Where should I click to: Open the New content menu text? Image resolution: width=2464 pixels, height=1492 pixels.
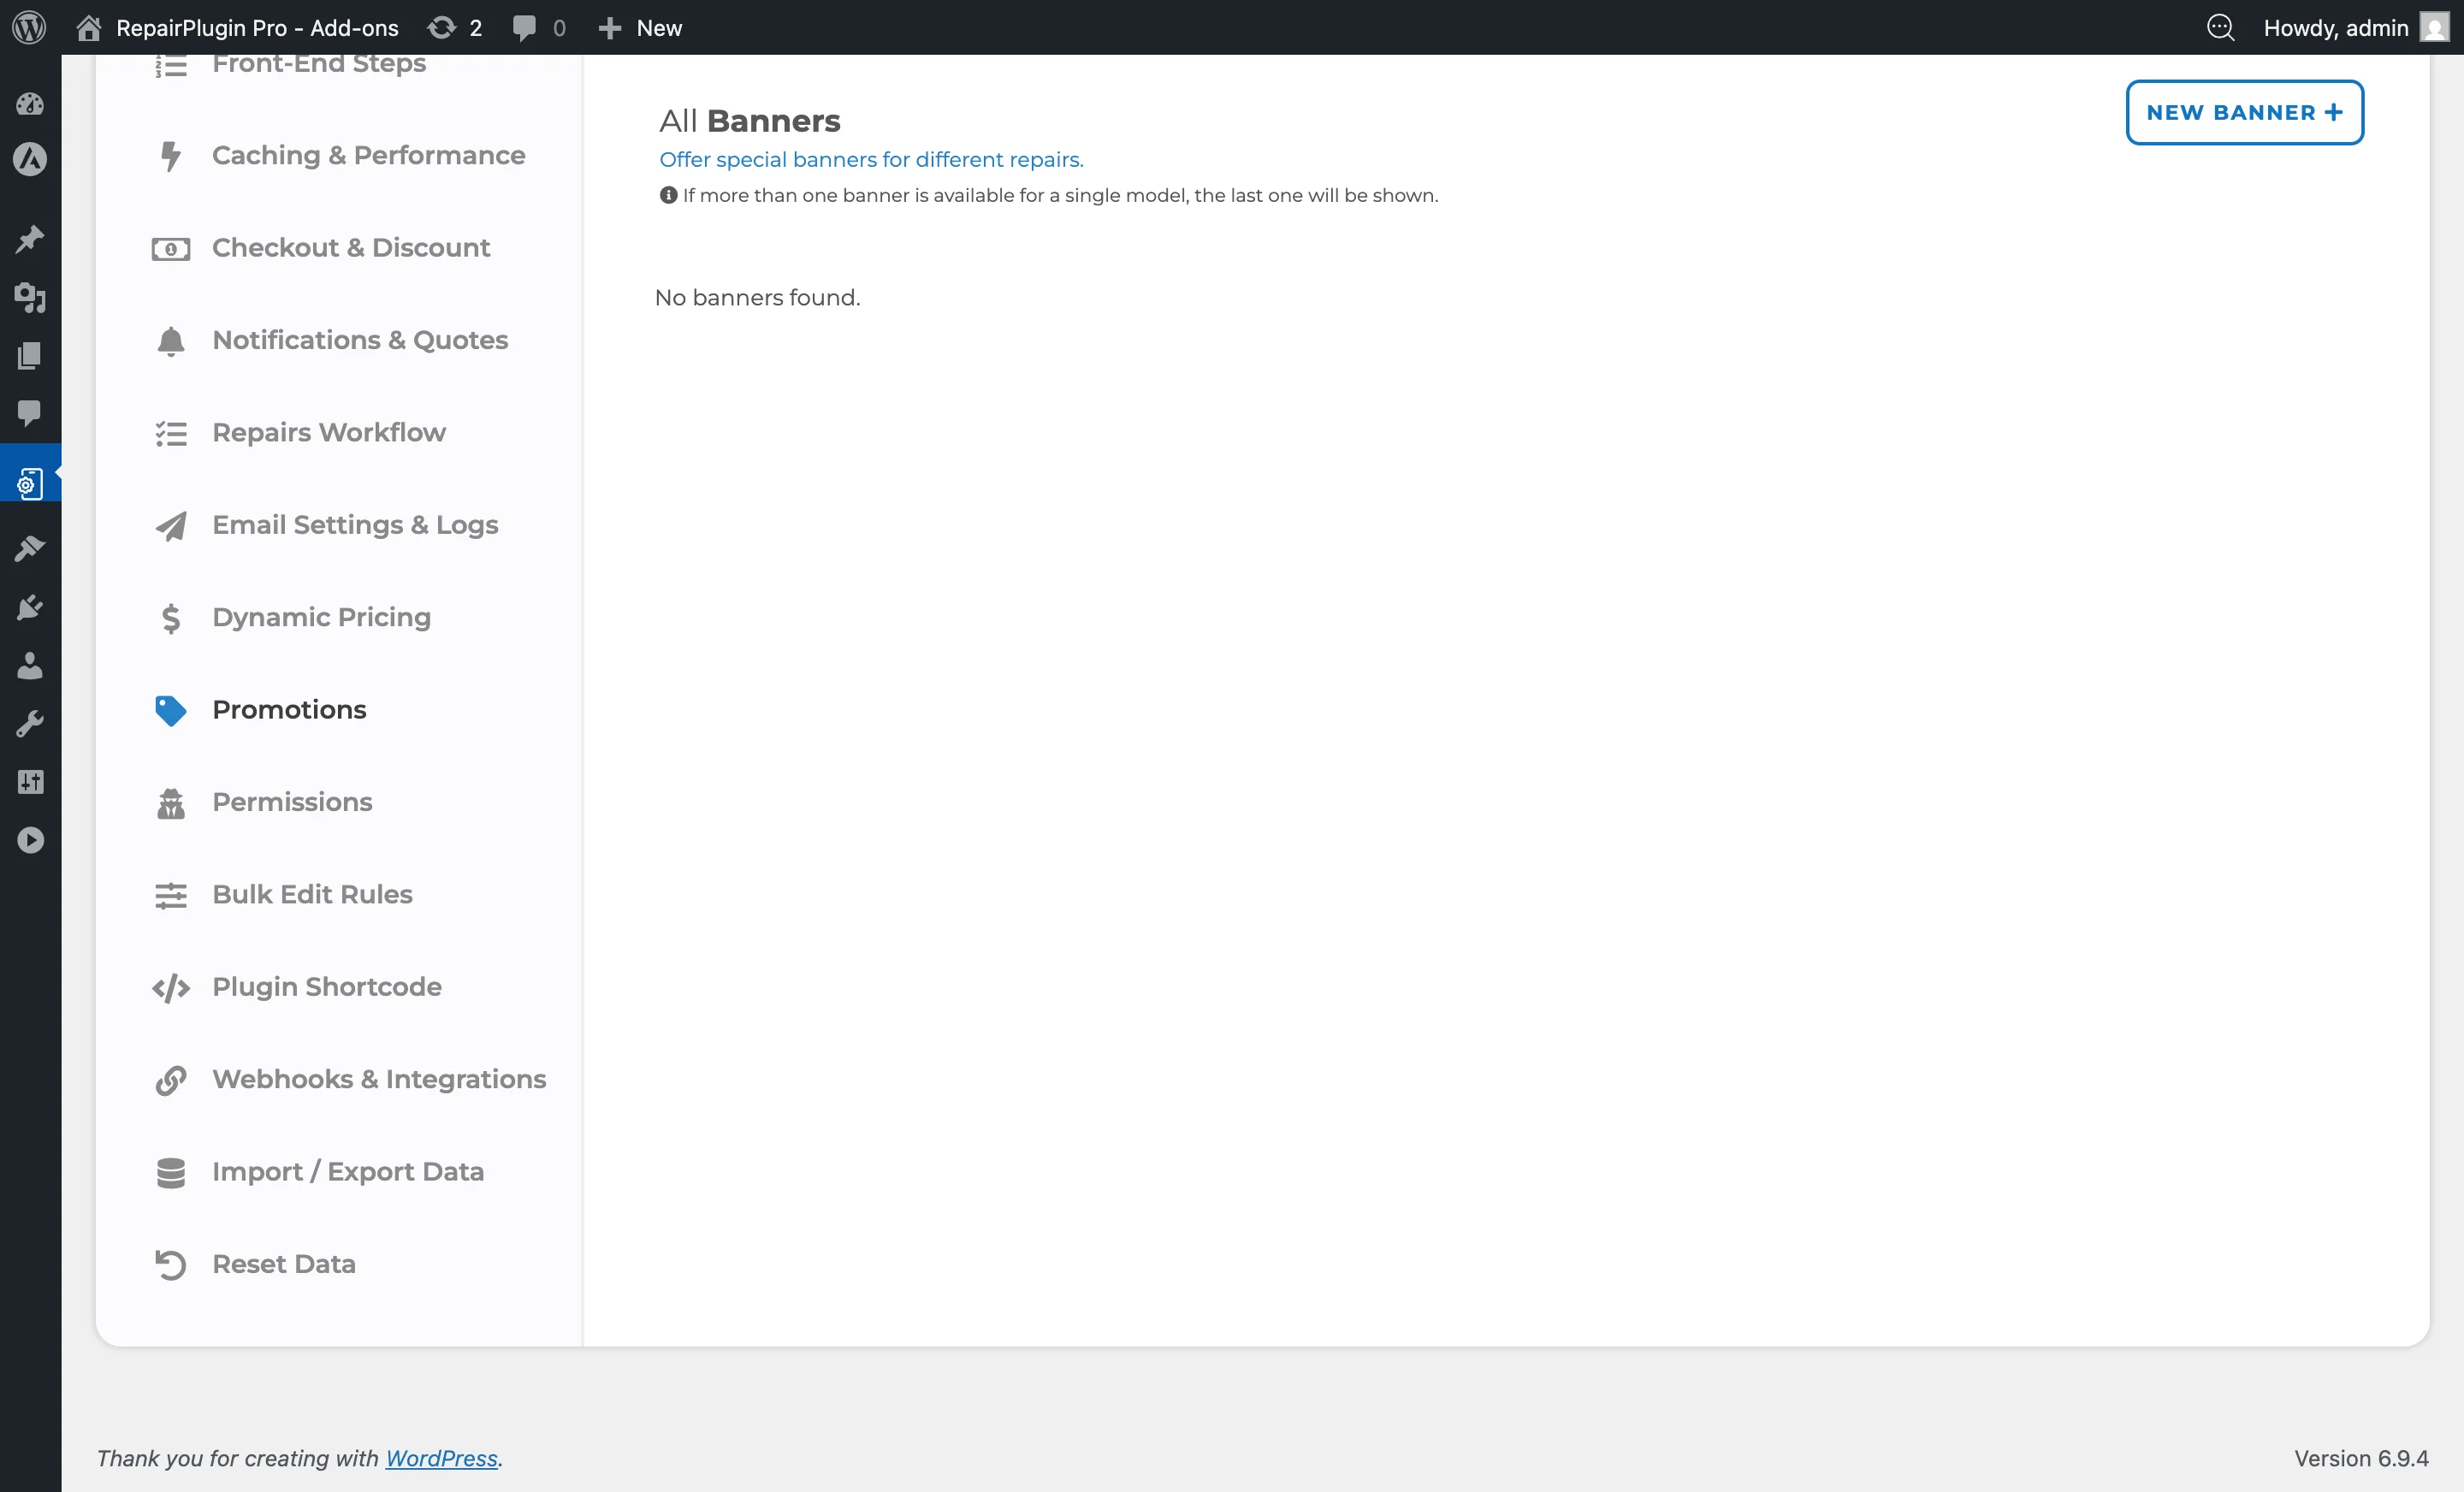pos(659,28)
